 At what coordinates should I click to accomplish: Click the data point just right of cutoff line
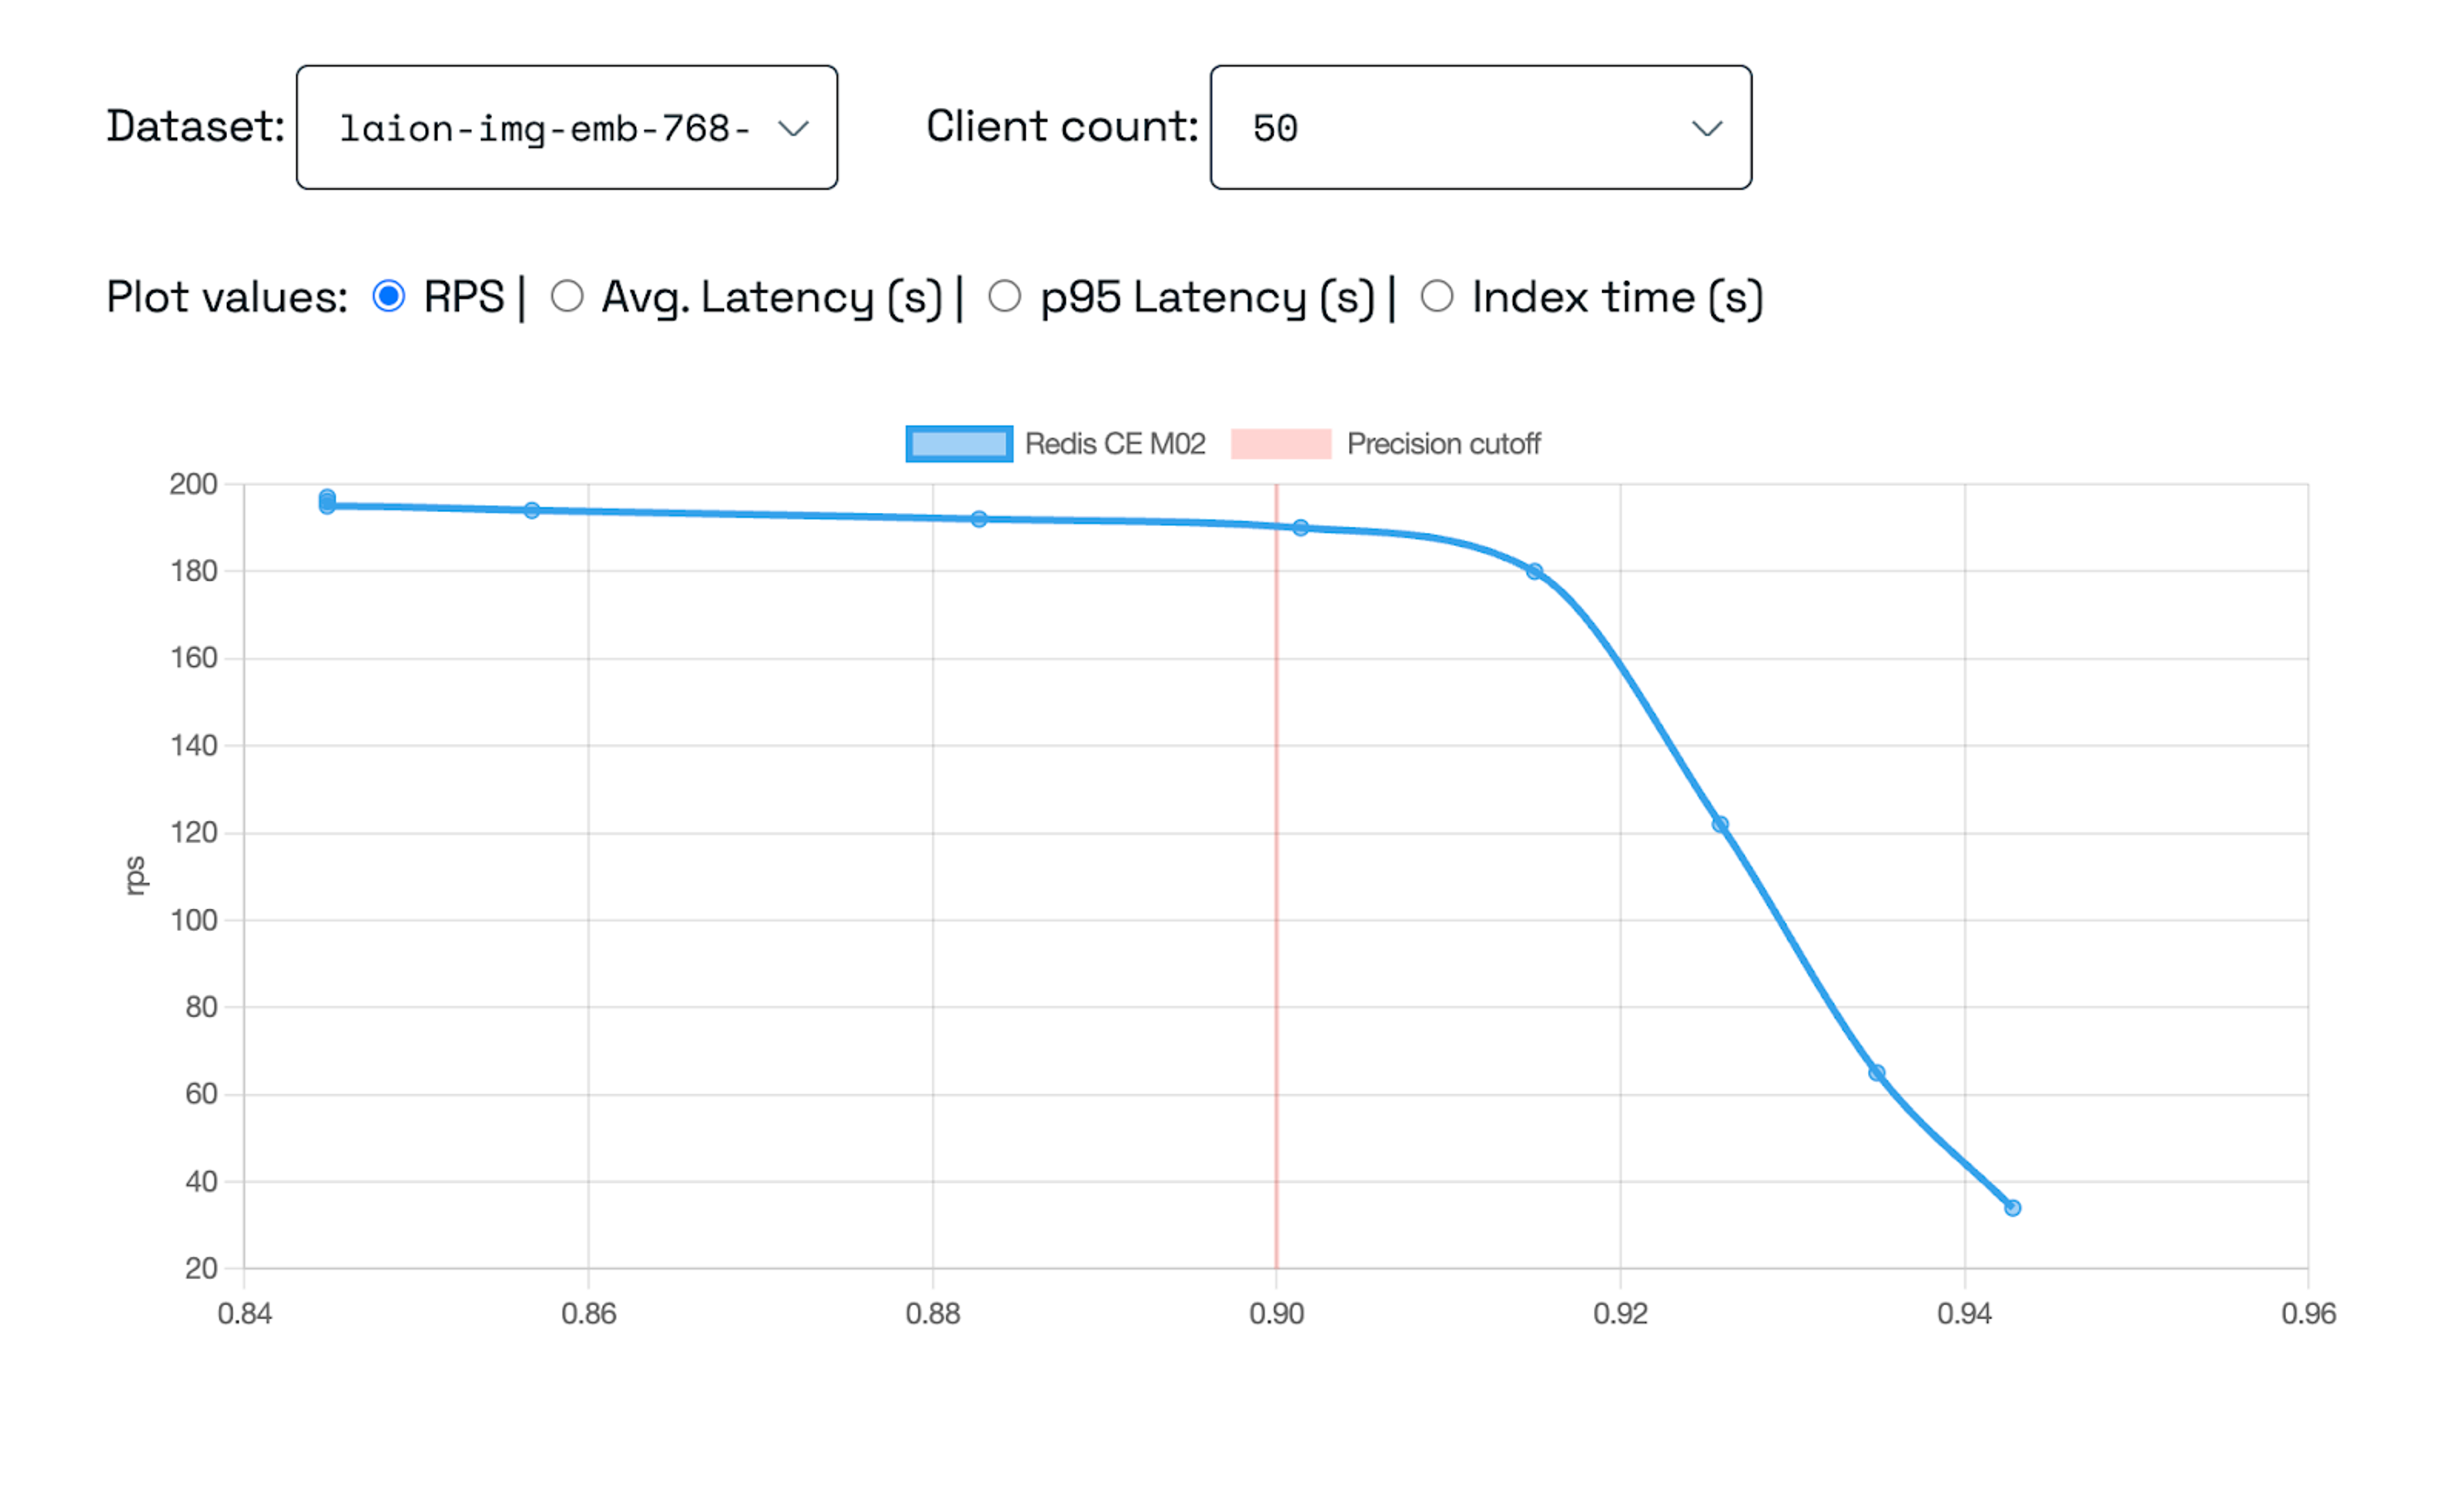(x=1301, y=528)
